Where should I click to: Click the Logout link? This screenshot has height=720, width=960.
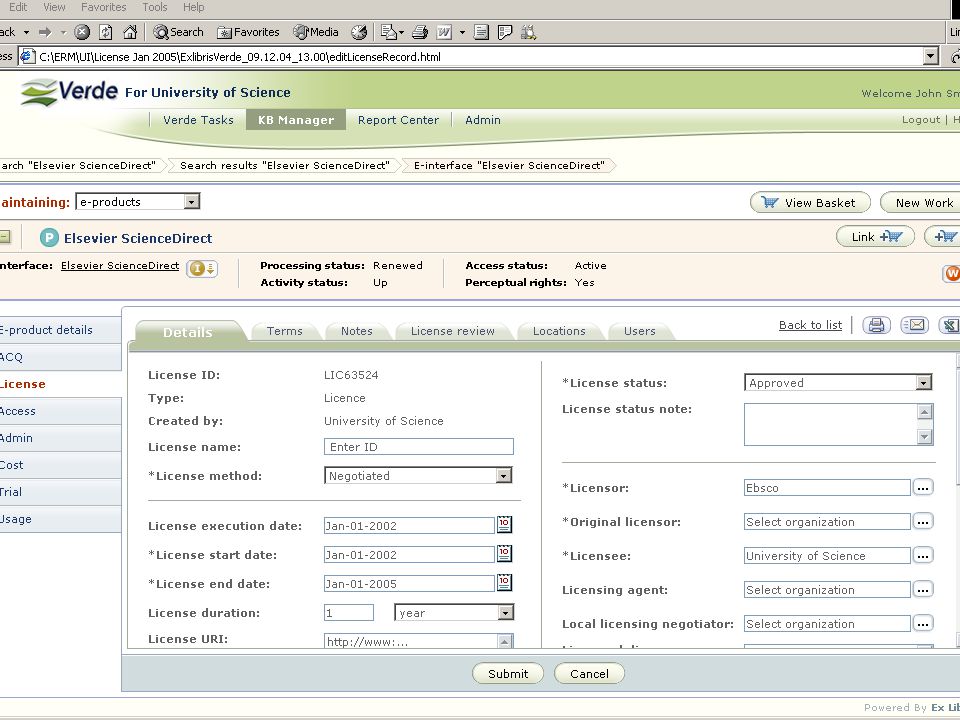click(x=920, y=120)
